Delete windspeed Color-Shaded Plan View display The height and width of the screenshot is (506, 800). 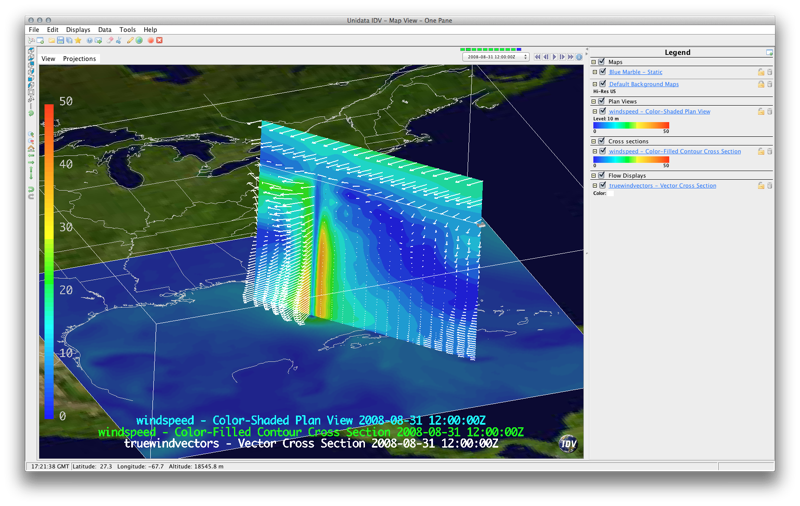[769, 112]
